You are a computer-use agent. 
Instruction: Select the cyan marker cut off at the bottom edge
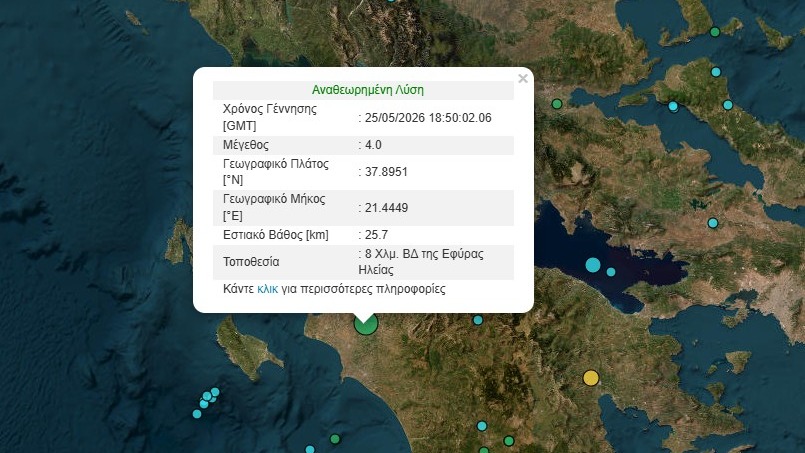pos(310,449)
